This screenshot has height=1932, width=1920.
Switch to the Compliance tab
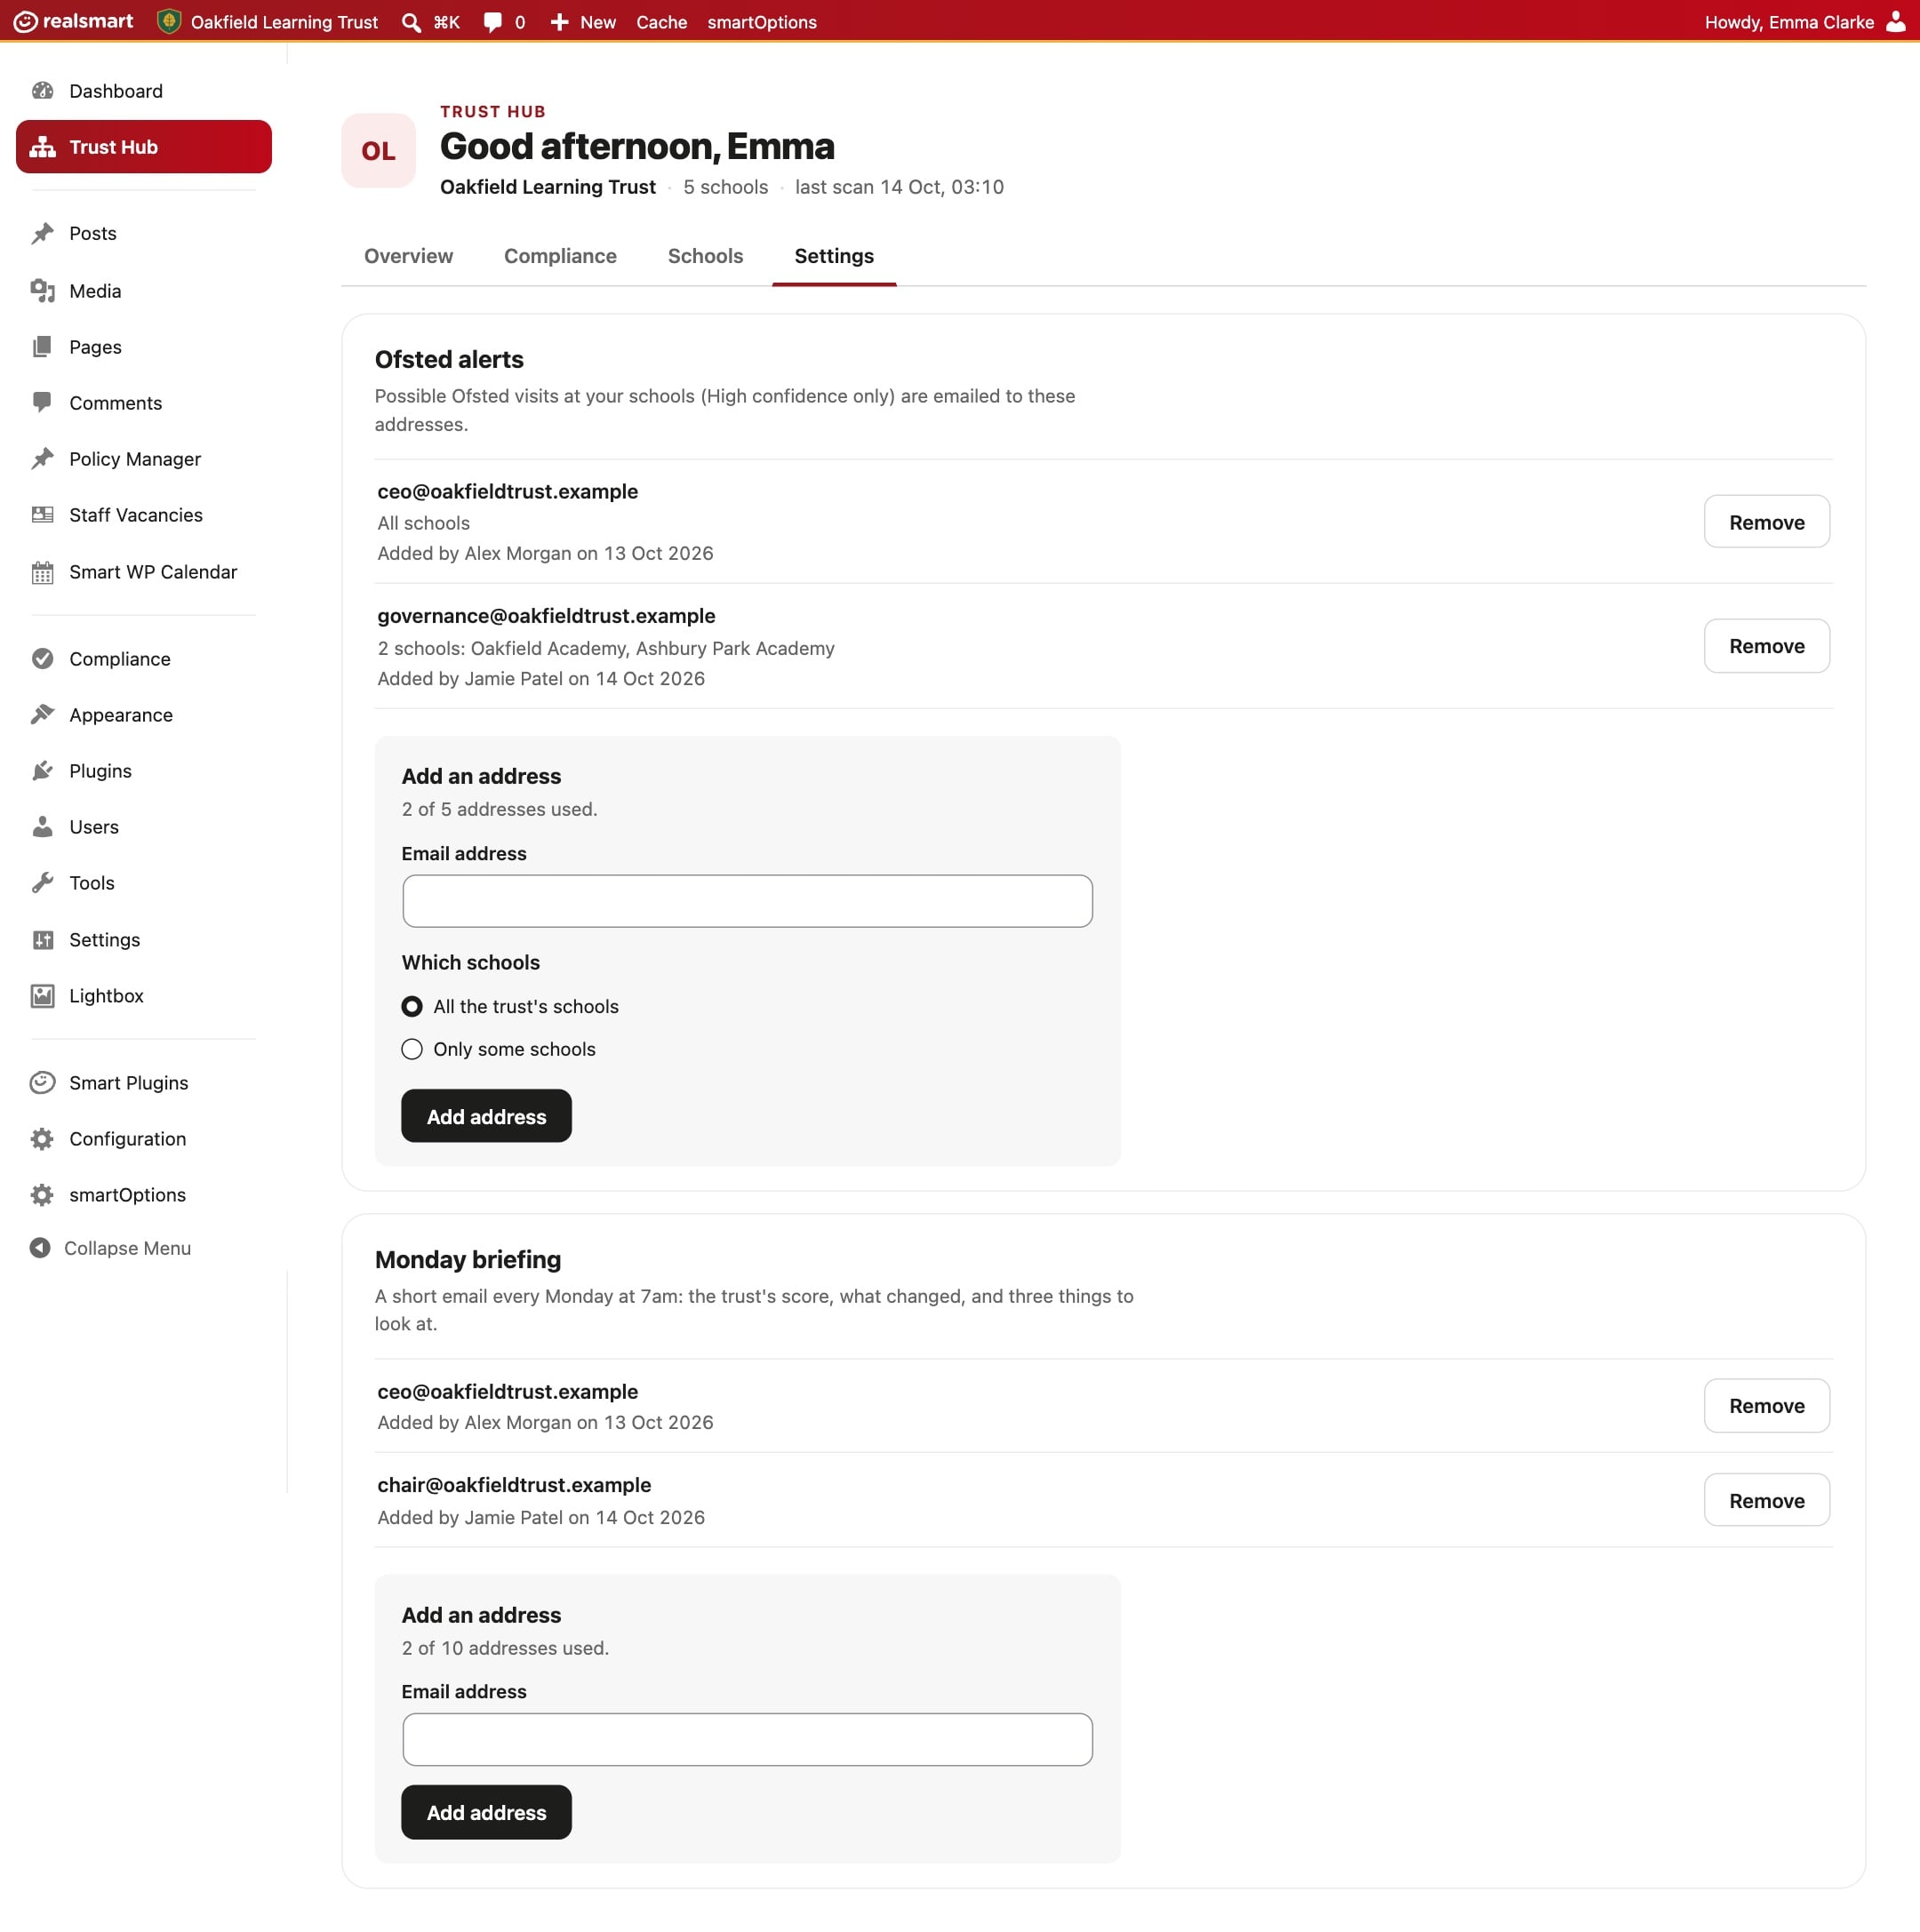560,256
